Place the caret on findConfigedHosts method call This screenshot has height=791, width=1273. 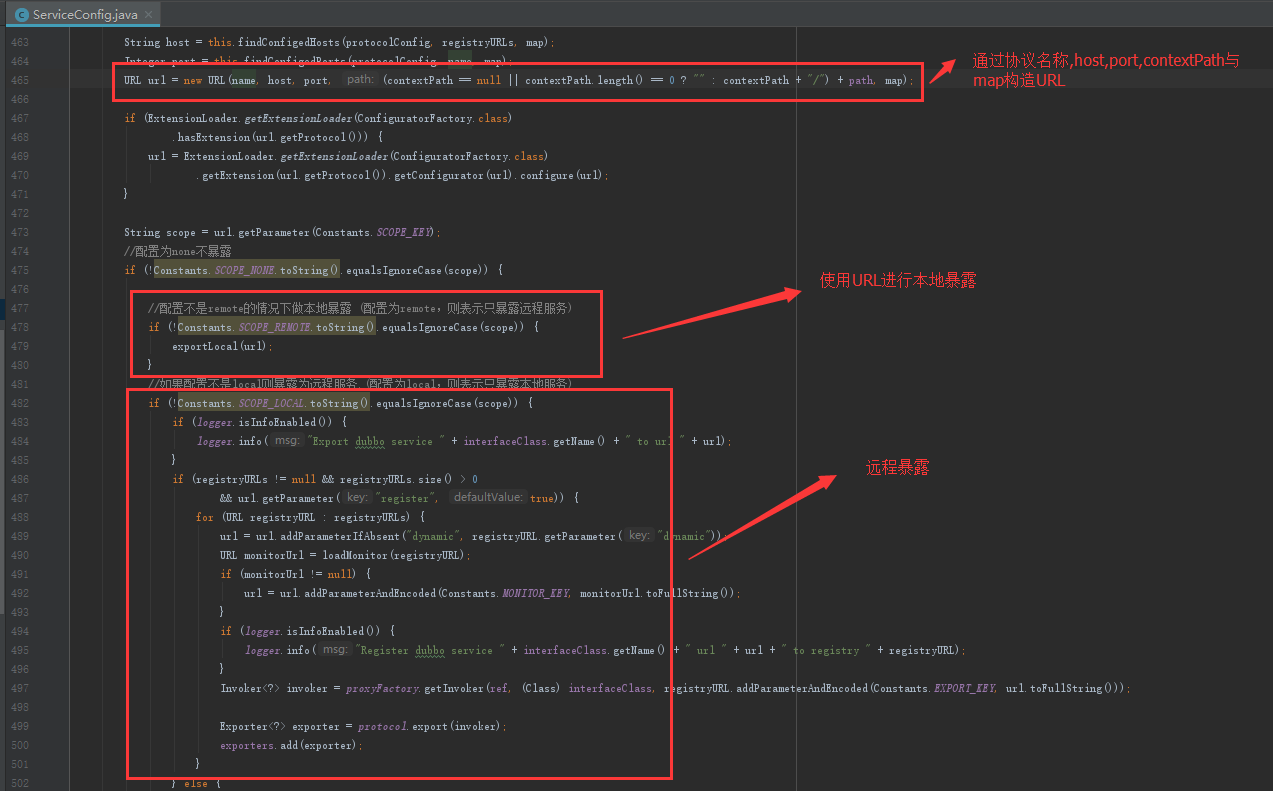point(288,42)
